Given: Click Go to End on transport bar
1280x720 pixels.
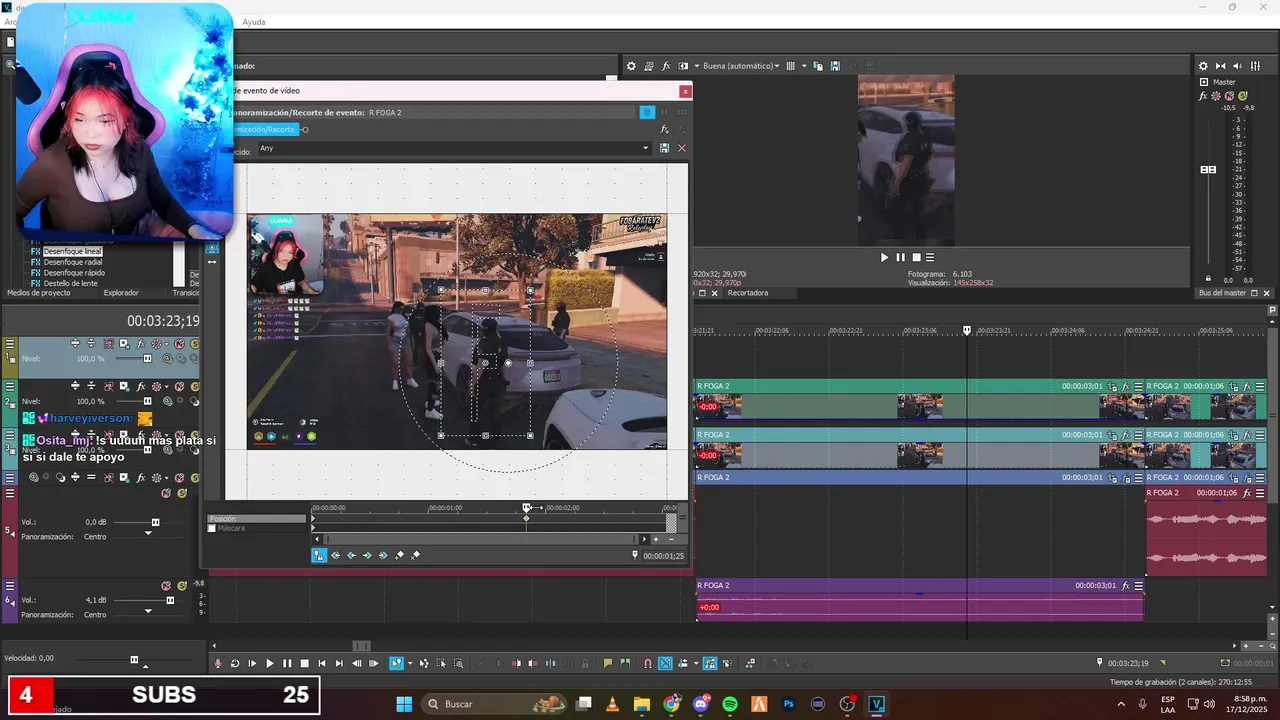Looking at the screenshot, I should [339, 663].
